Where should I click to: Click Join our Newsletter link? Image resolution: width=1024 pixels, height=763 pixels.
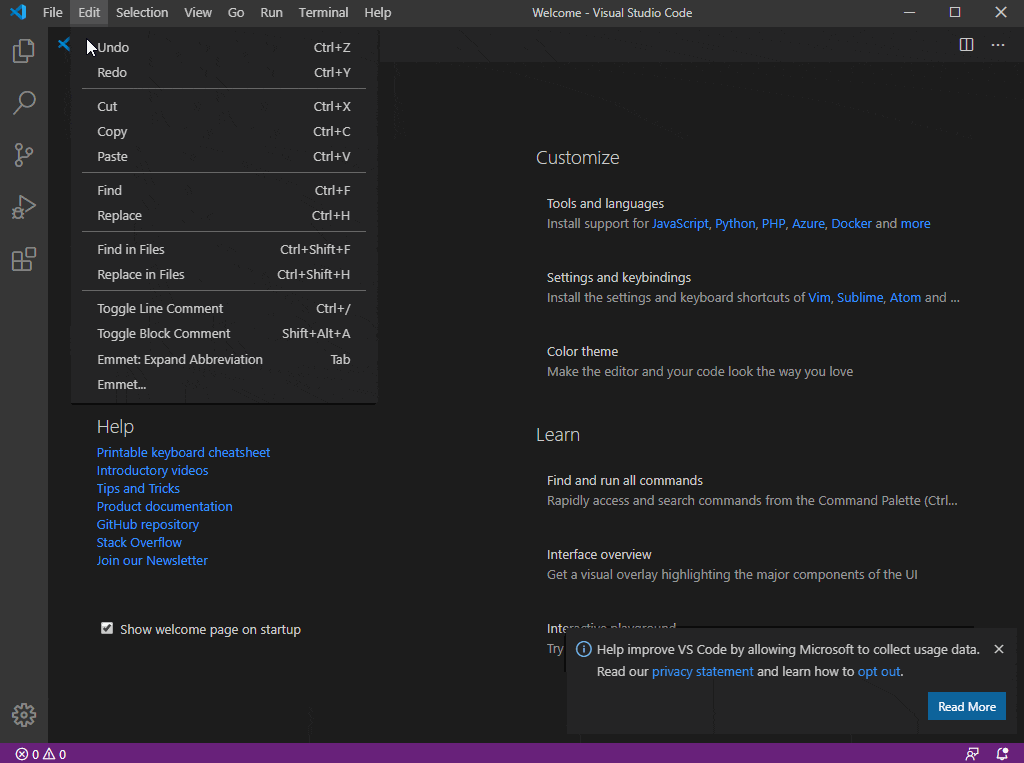152,560
